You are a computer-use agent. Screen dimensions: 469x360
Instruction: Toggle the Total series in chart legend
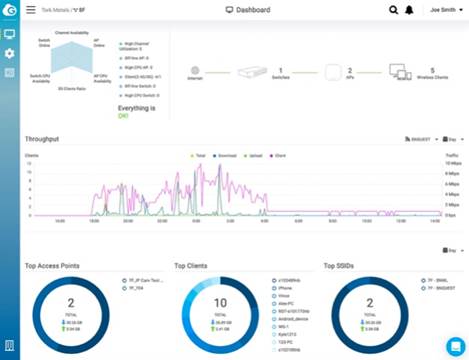198,156
